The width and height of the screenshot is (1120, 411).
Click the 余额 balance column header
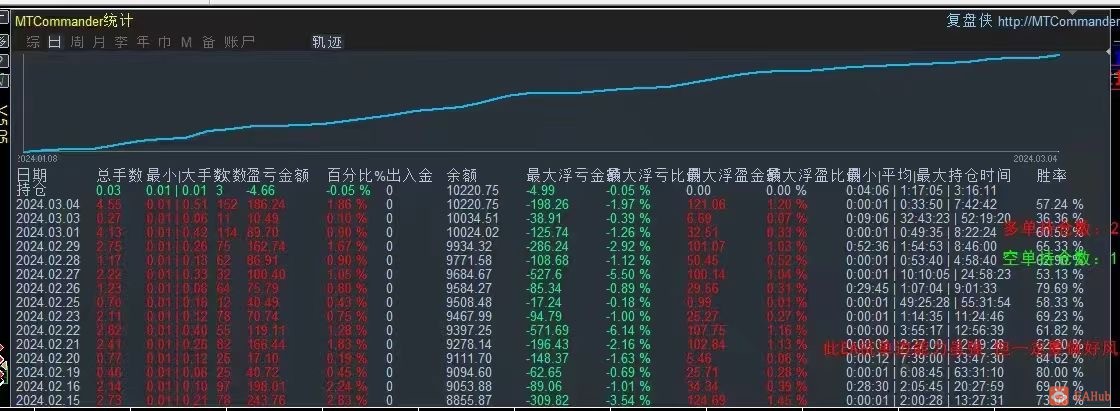462,175
